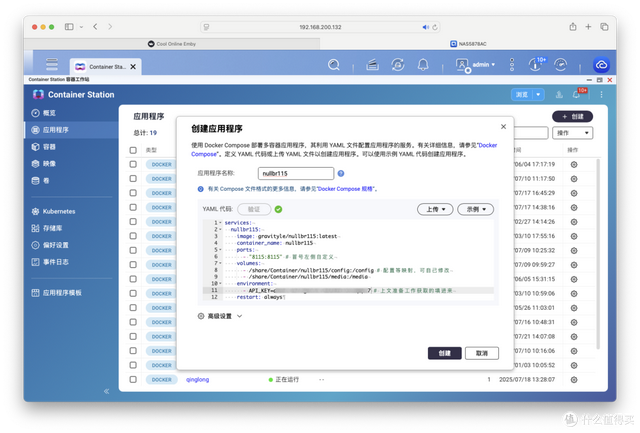
Task: Open Kubernetes in the sidebar
Action: tap(53, 211)
